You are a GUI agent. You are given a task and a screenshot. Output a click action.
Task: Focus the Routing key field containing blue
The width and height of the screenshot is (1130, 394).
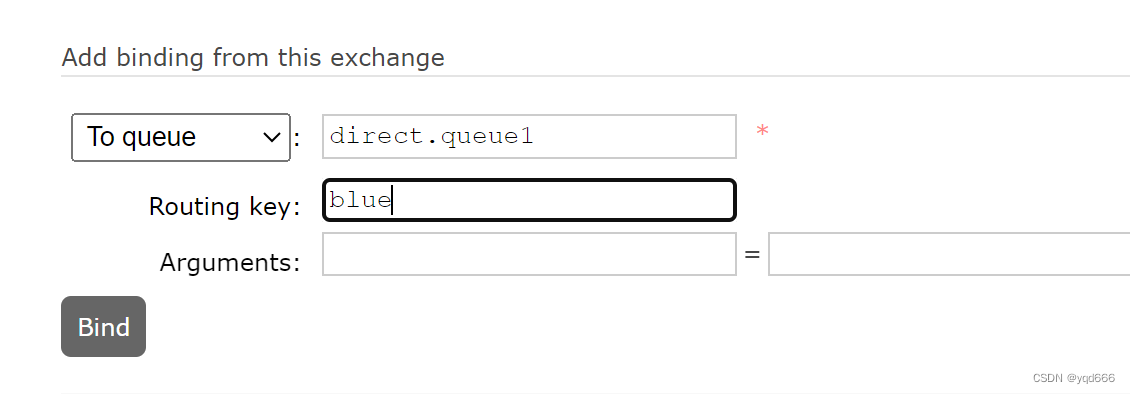click(529, 200)
